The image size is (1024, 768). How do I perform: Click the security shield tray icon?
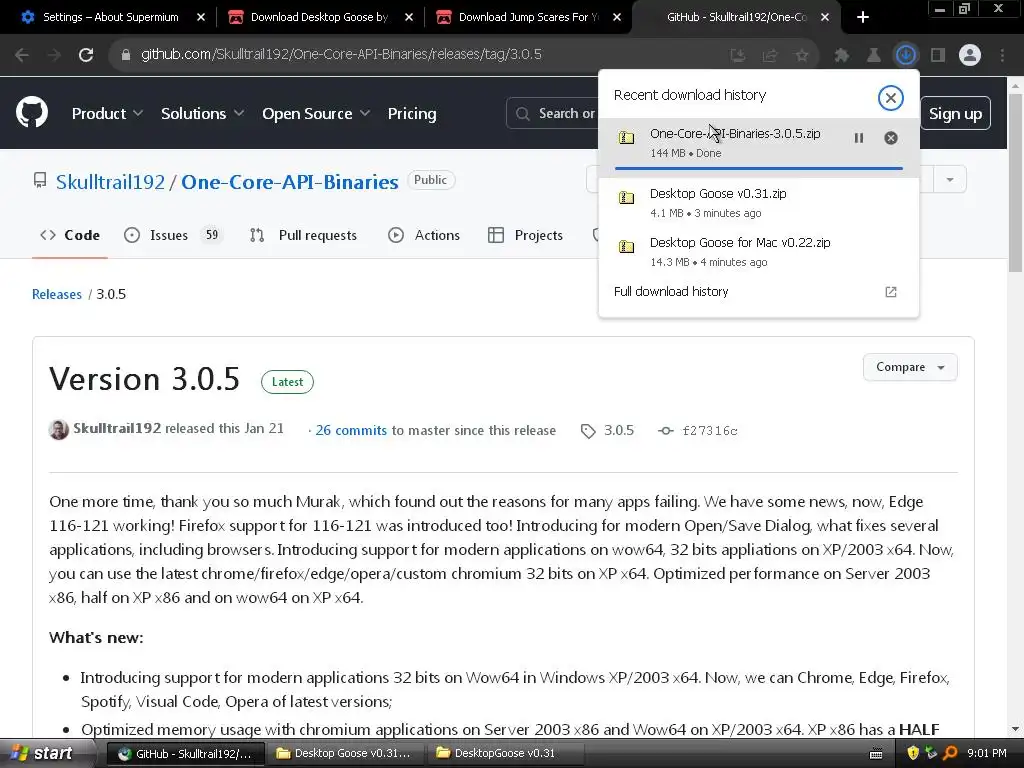[912, 753]
